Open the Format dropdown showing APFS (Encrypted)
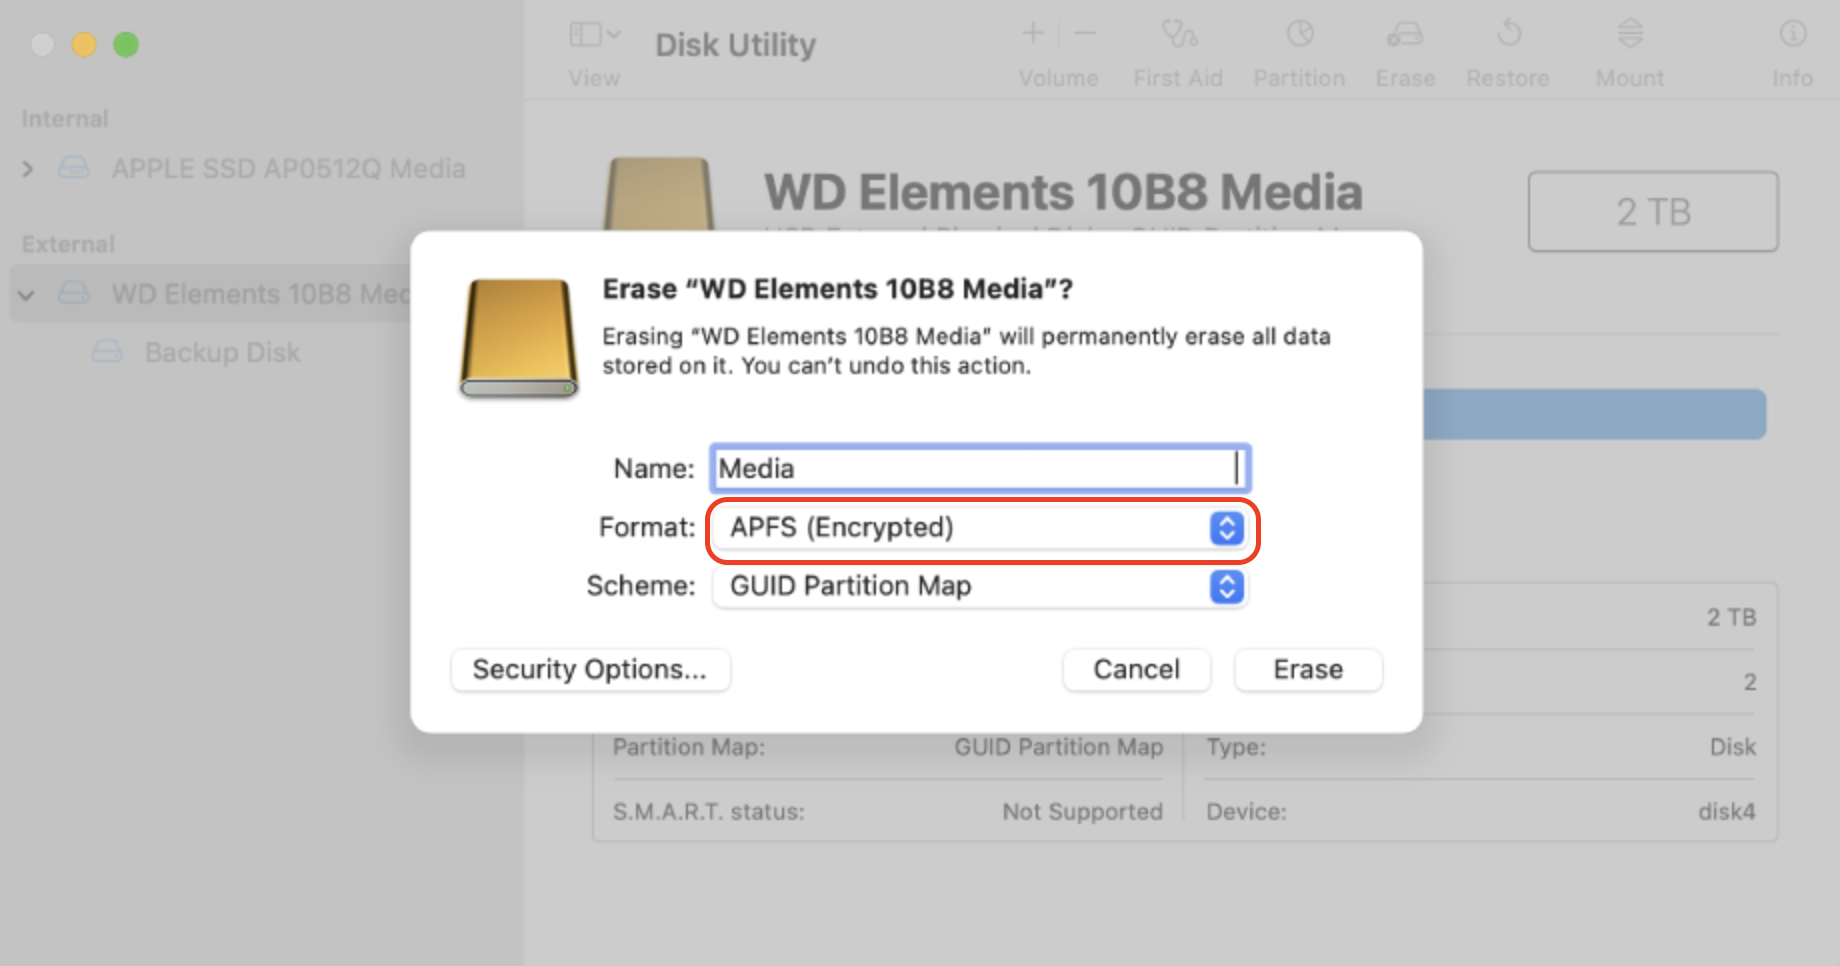The image size is (1840, 966). pyautogui.click(x=1224, y=528)
